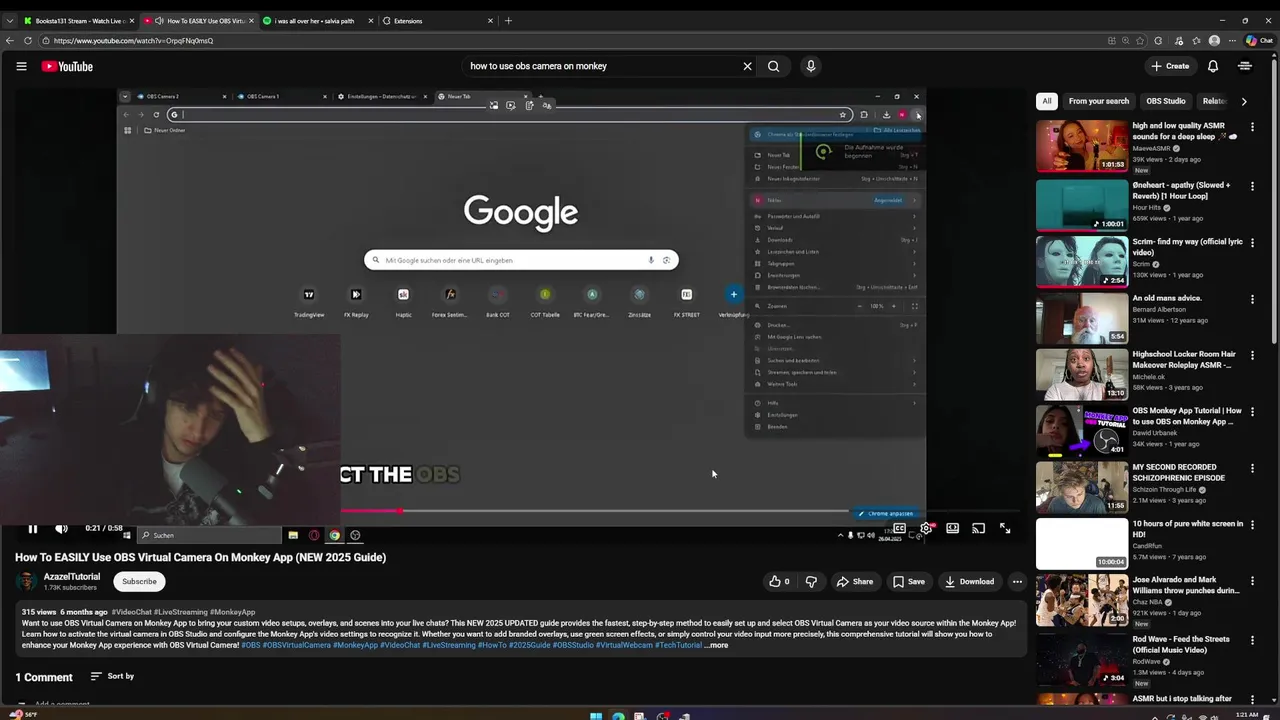Open a new browser tab
Screen dimensions: 1280x720
click(x=508, y=20)
